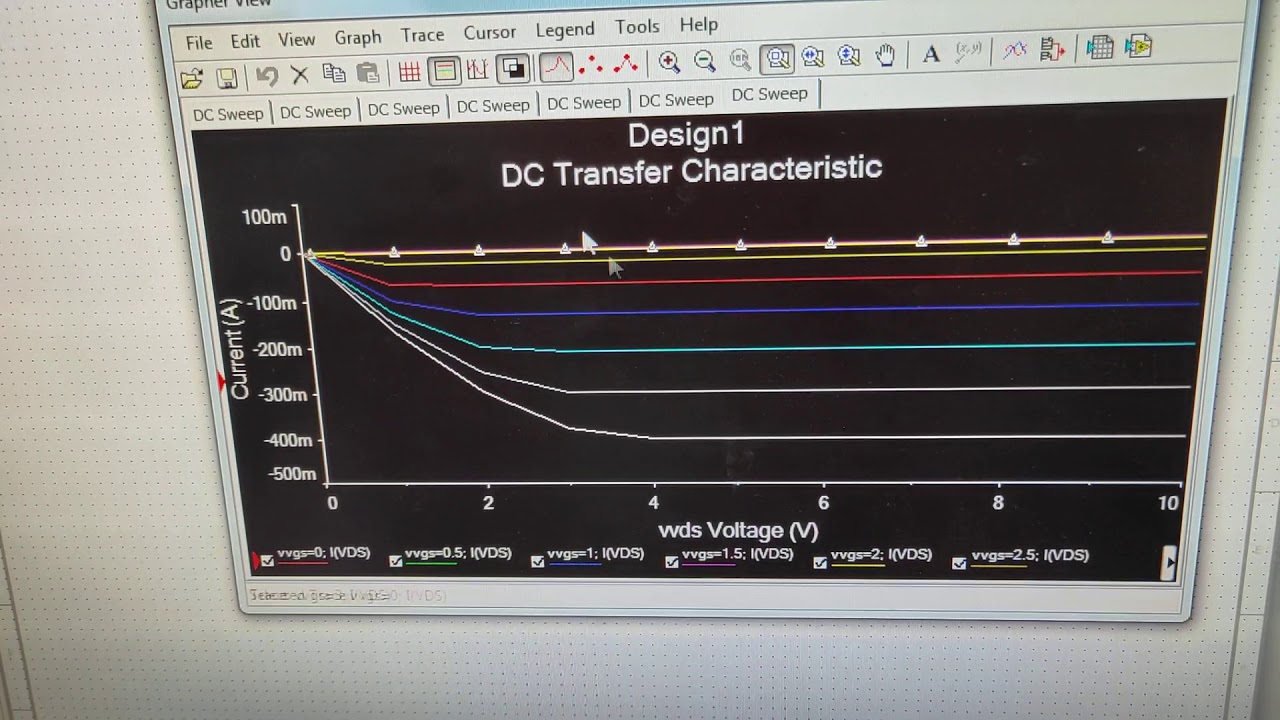Export the graph to LabVIEW icon
This screenshot has width=1280, height=720.
[1138, 46]
